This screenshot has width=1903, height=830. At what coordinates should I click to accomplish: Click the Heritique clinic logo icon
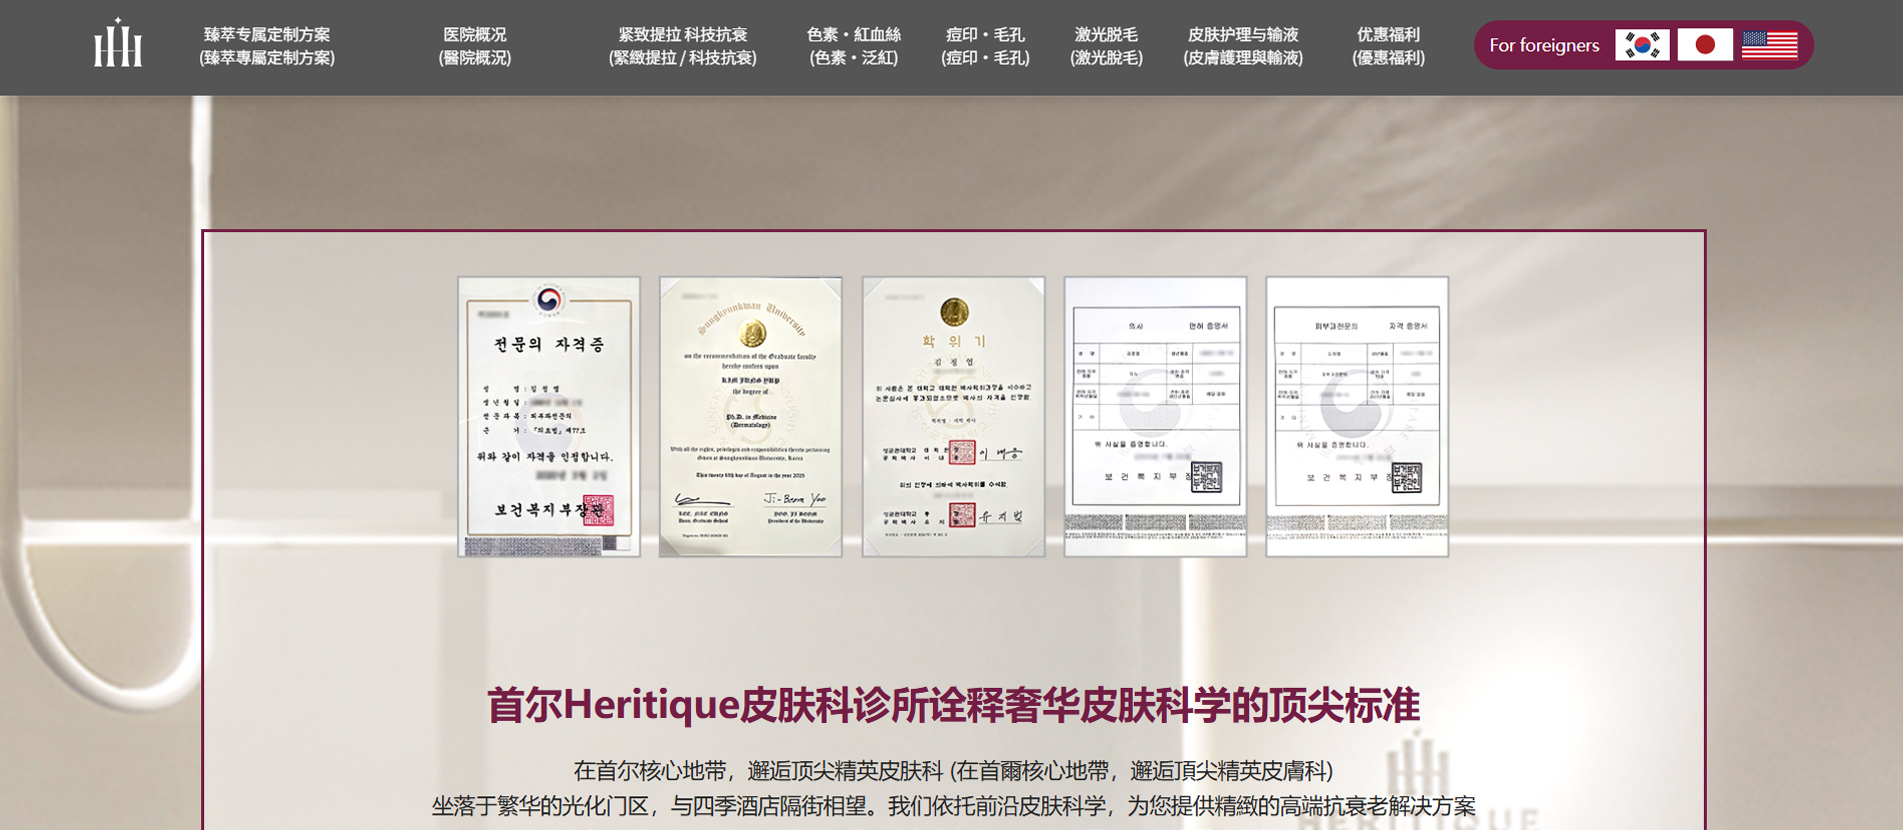118,43
